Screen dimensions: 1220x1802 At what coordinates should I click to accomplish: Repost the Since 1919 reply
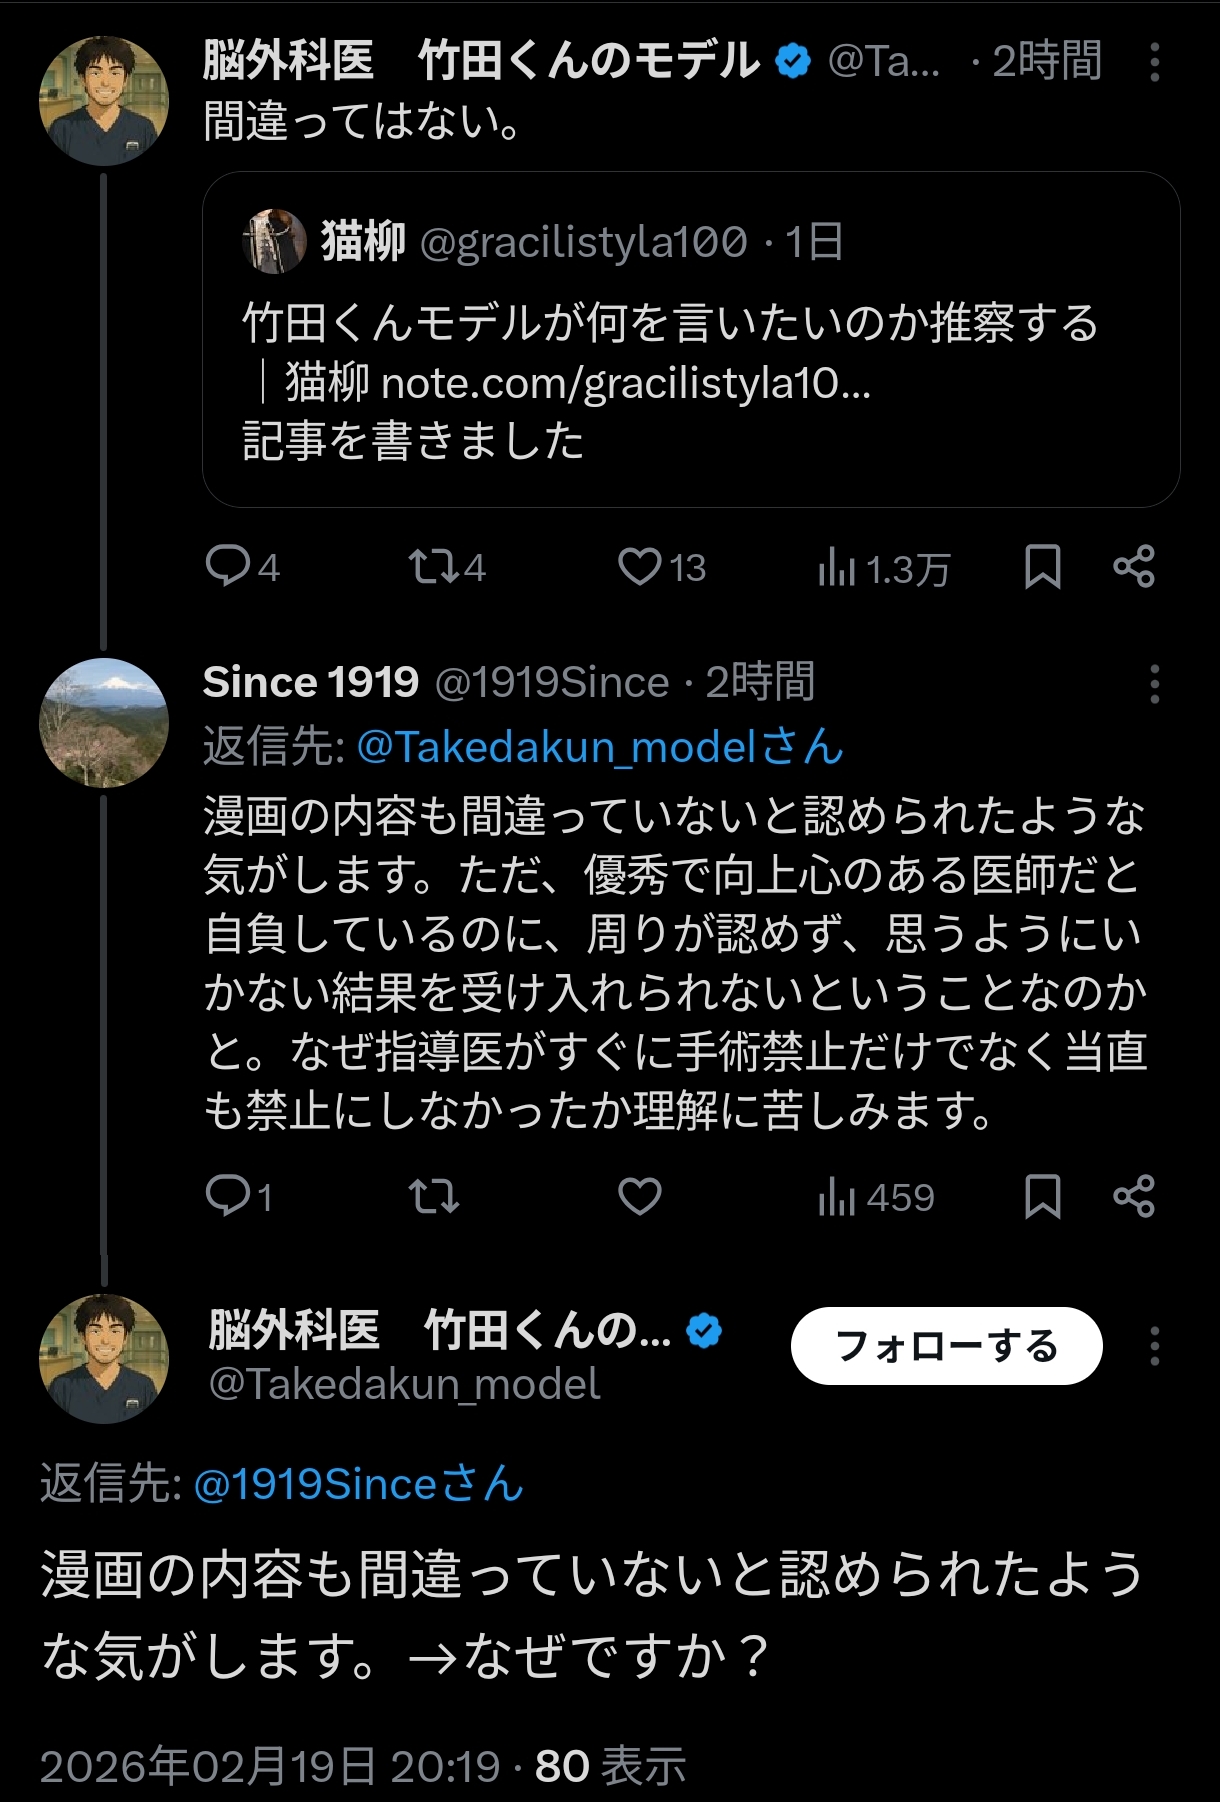tap(433, 1196)
